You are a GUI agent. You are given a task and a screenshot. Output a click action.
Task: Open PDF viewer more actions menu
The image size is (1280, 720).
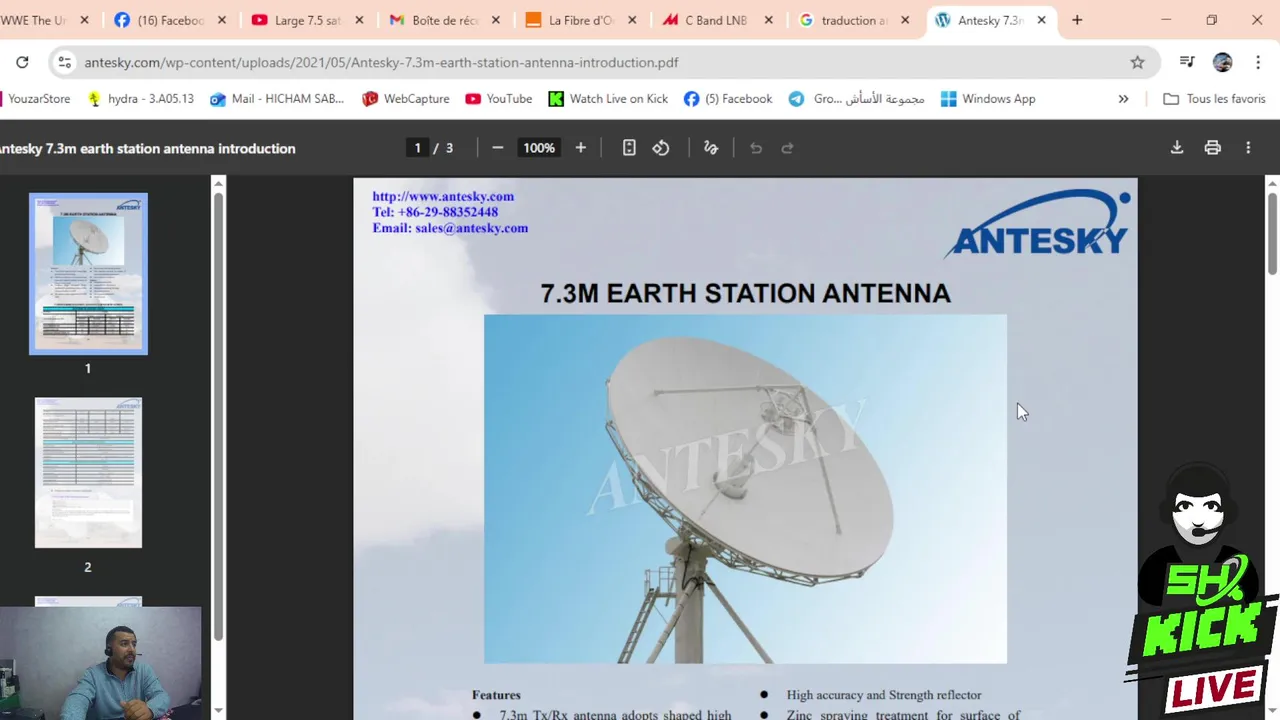(1248, 148)
